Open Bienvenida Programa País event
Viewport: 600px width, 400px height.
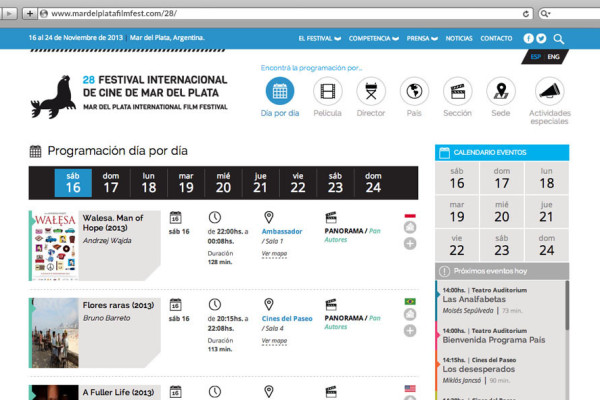tap(494, 340)
